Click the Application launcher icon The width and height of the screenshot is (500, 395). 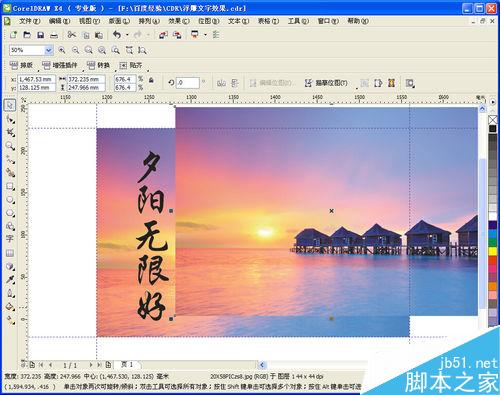coord(195,35)
